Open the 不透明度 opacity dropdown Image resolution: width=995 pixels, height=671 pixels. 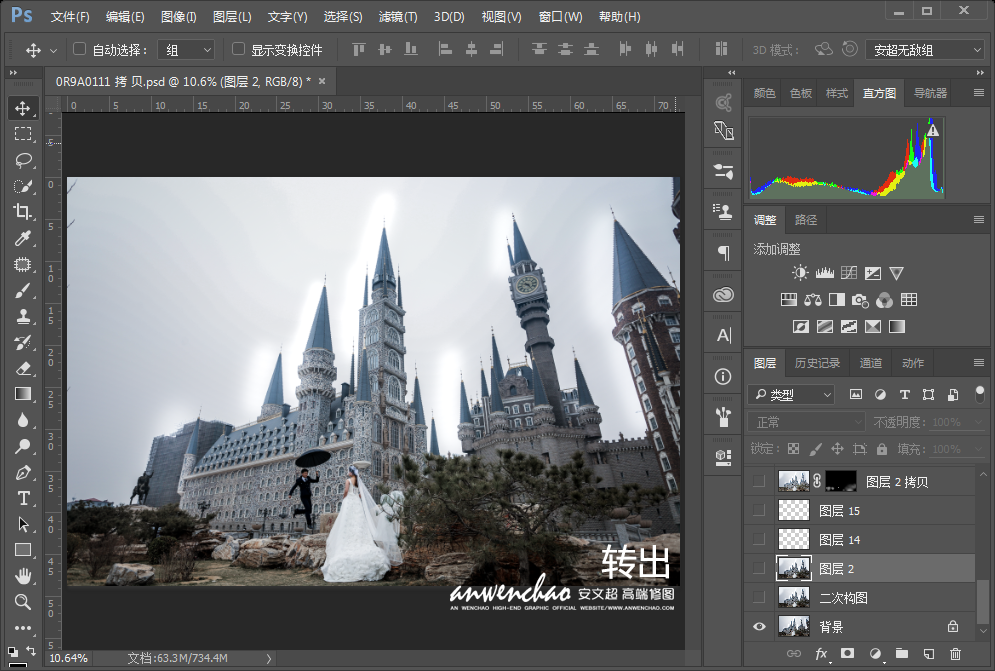(977, 422)
